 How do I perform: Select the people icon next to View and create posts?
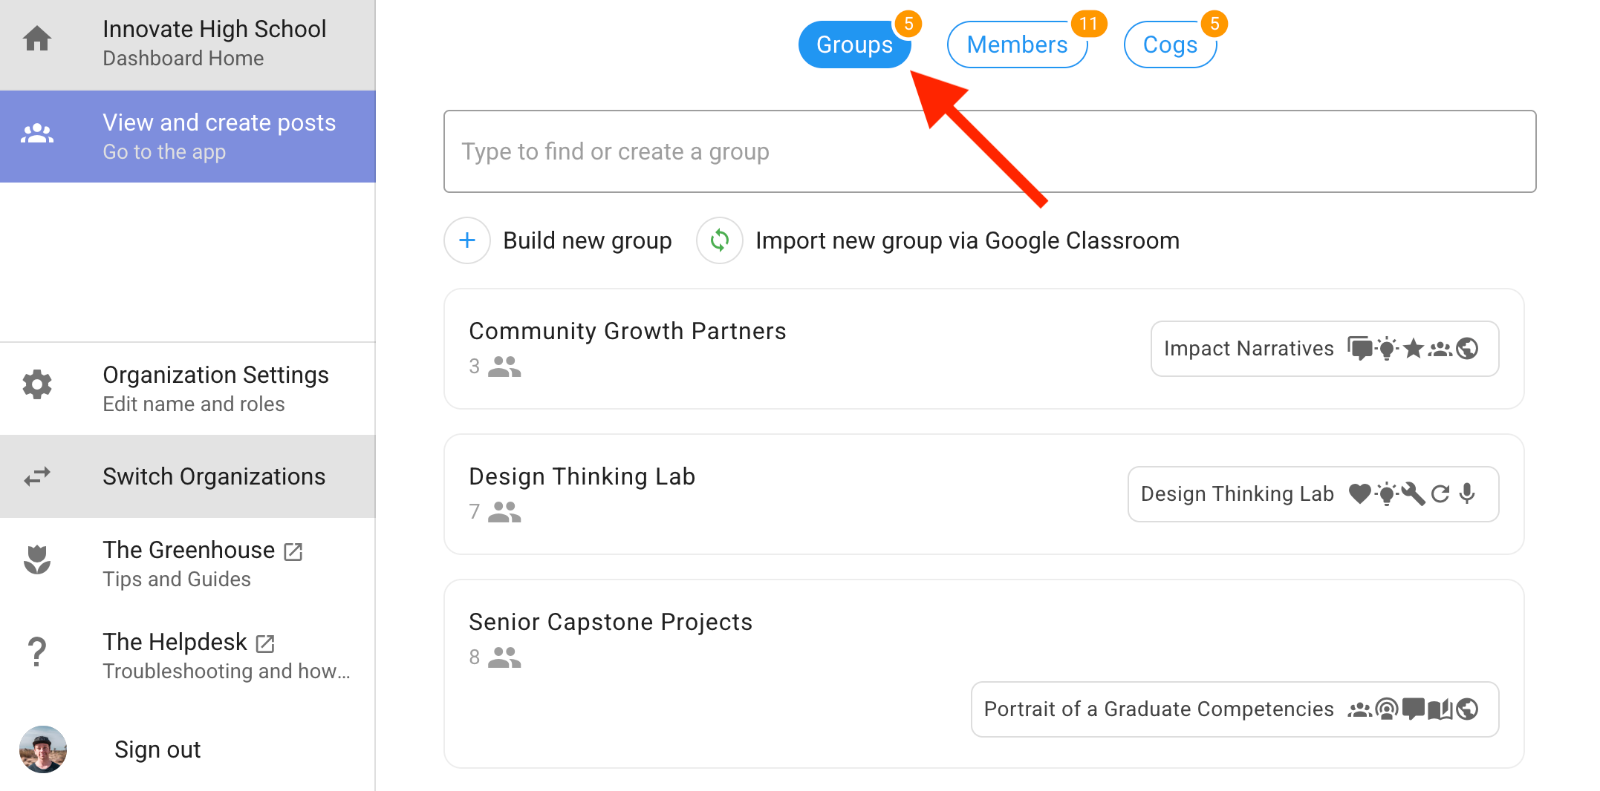37,131
